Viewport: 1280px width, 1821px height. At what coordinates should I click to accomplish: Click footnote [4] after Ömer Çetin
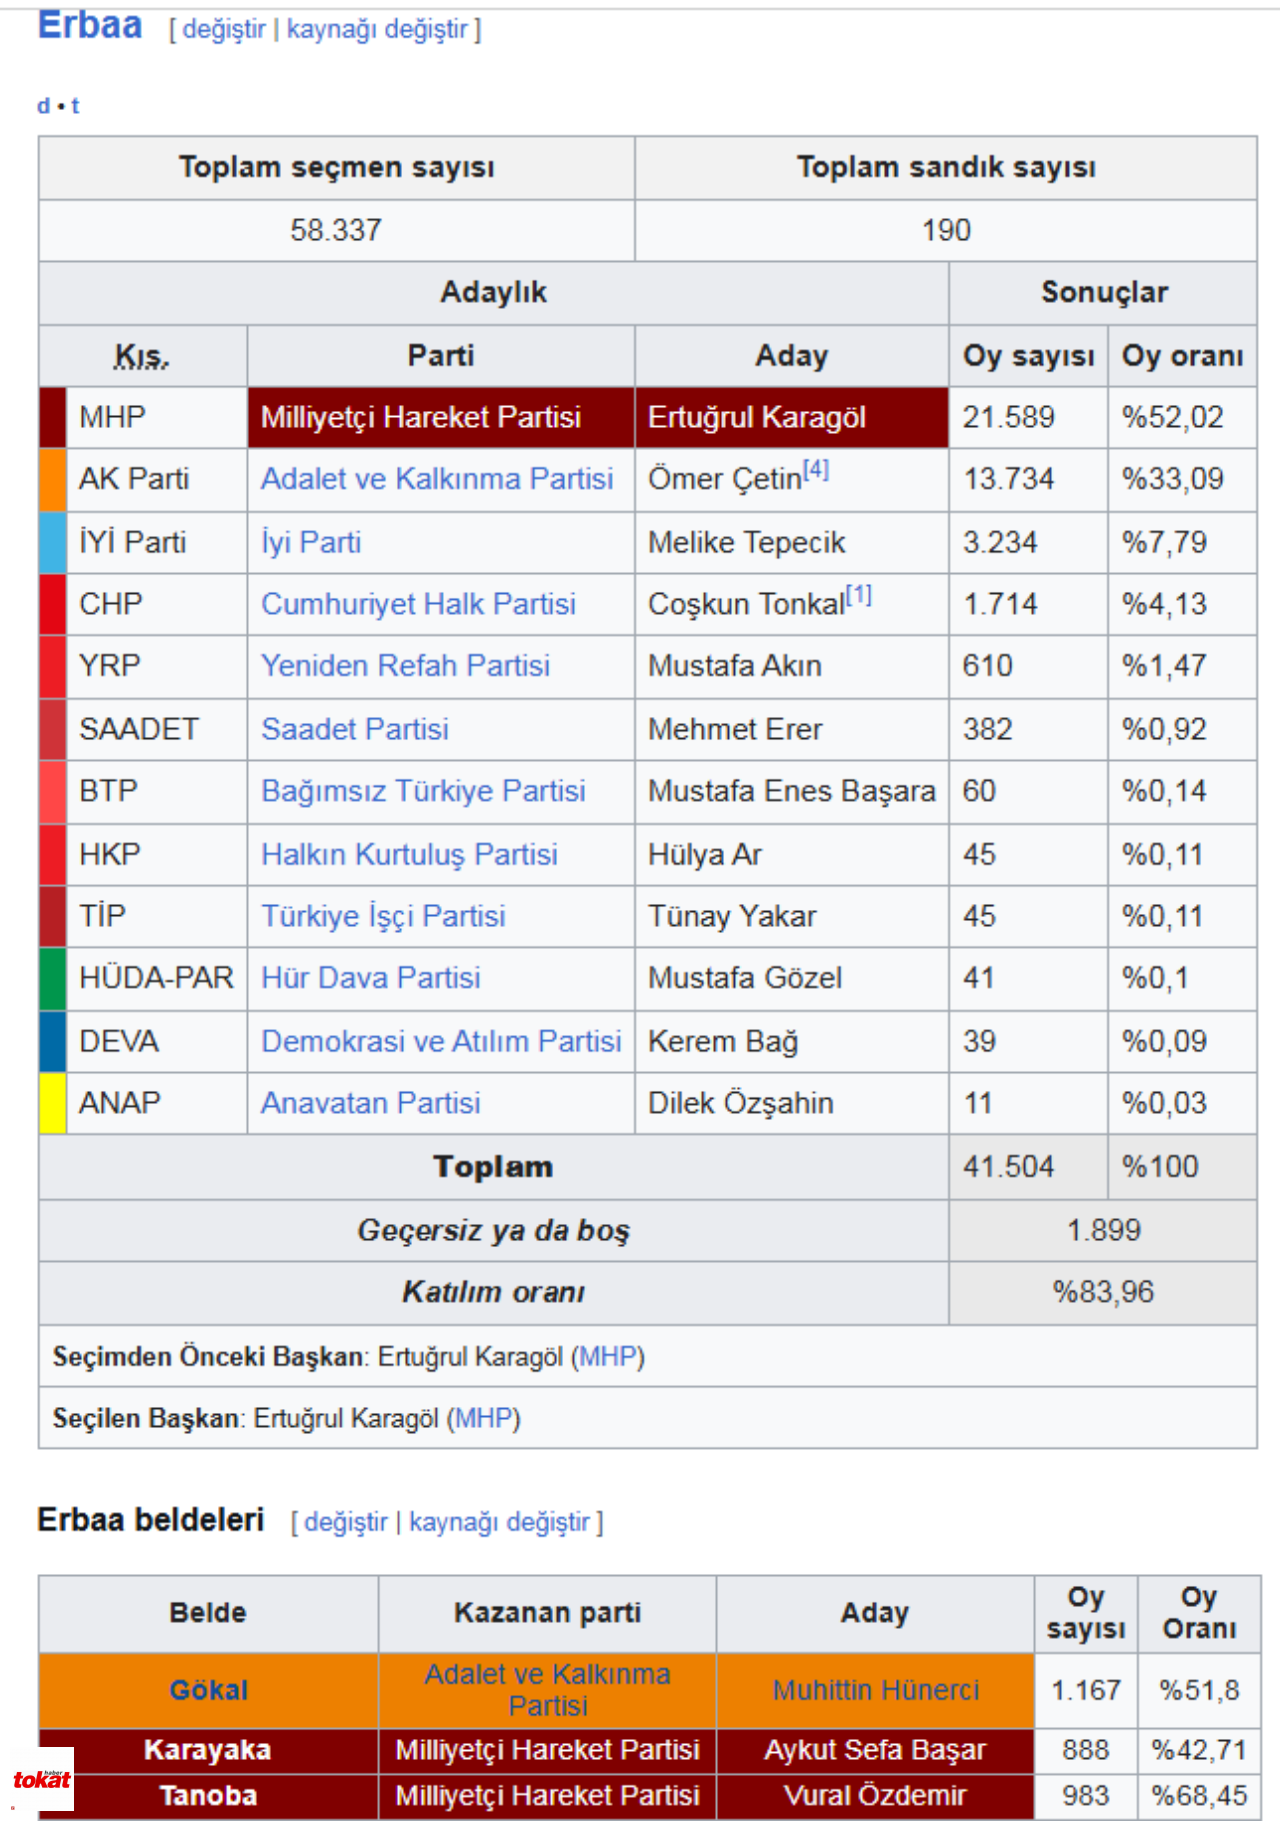click(816, 468)
